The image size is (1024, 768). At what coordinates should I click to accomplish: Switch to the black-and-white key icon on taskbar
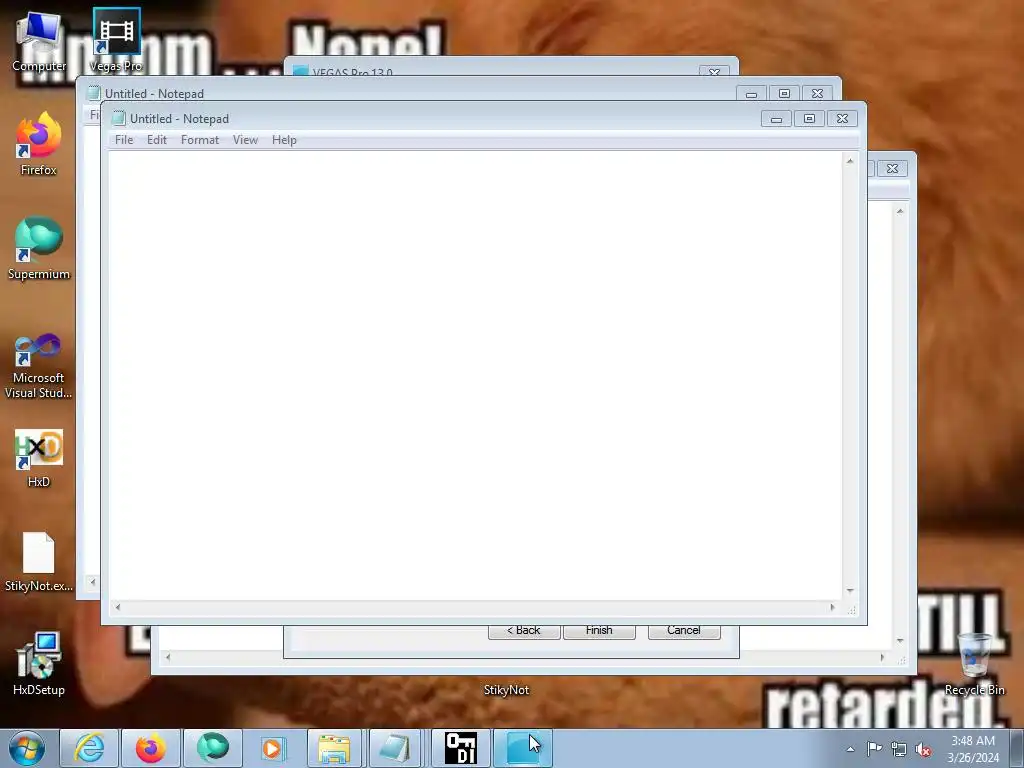pos(460,748)
